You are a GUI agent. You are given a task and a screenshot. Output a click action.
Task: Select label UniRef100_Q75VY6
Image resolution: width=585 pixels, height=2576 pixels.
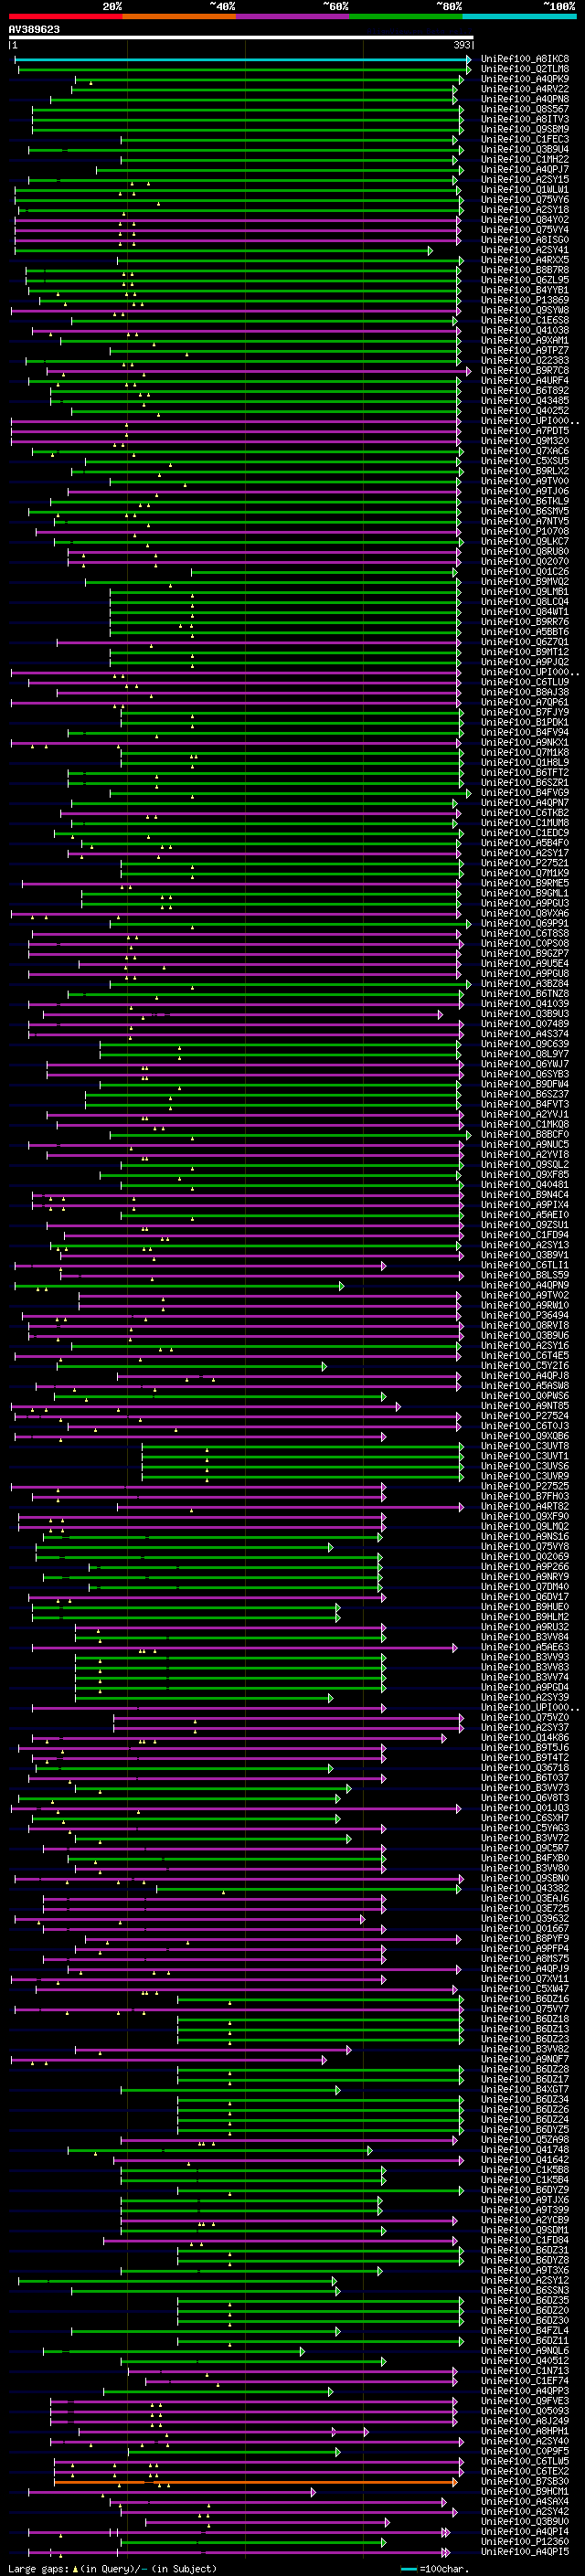(x=525, y=199)
